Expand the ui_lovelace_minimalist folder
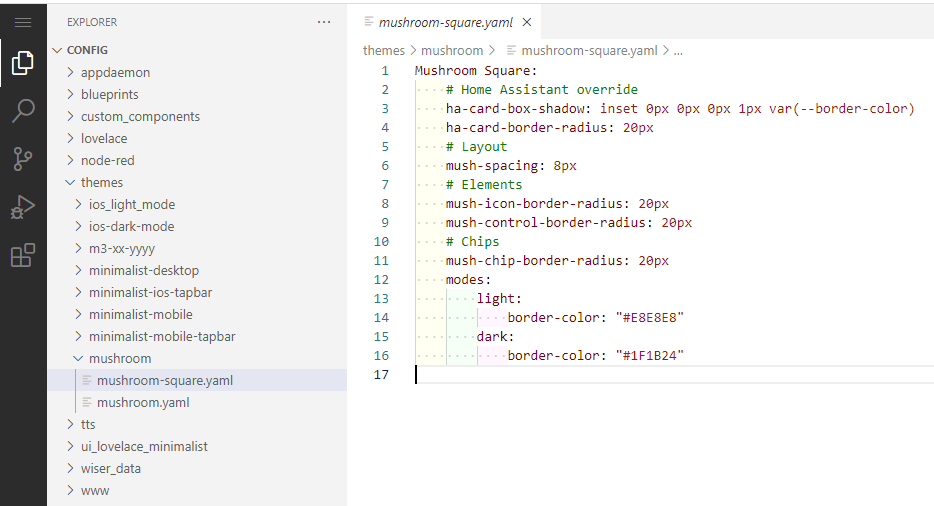934x506 pixels. (x=144, y=446)
